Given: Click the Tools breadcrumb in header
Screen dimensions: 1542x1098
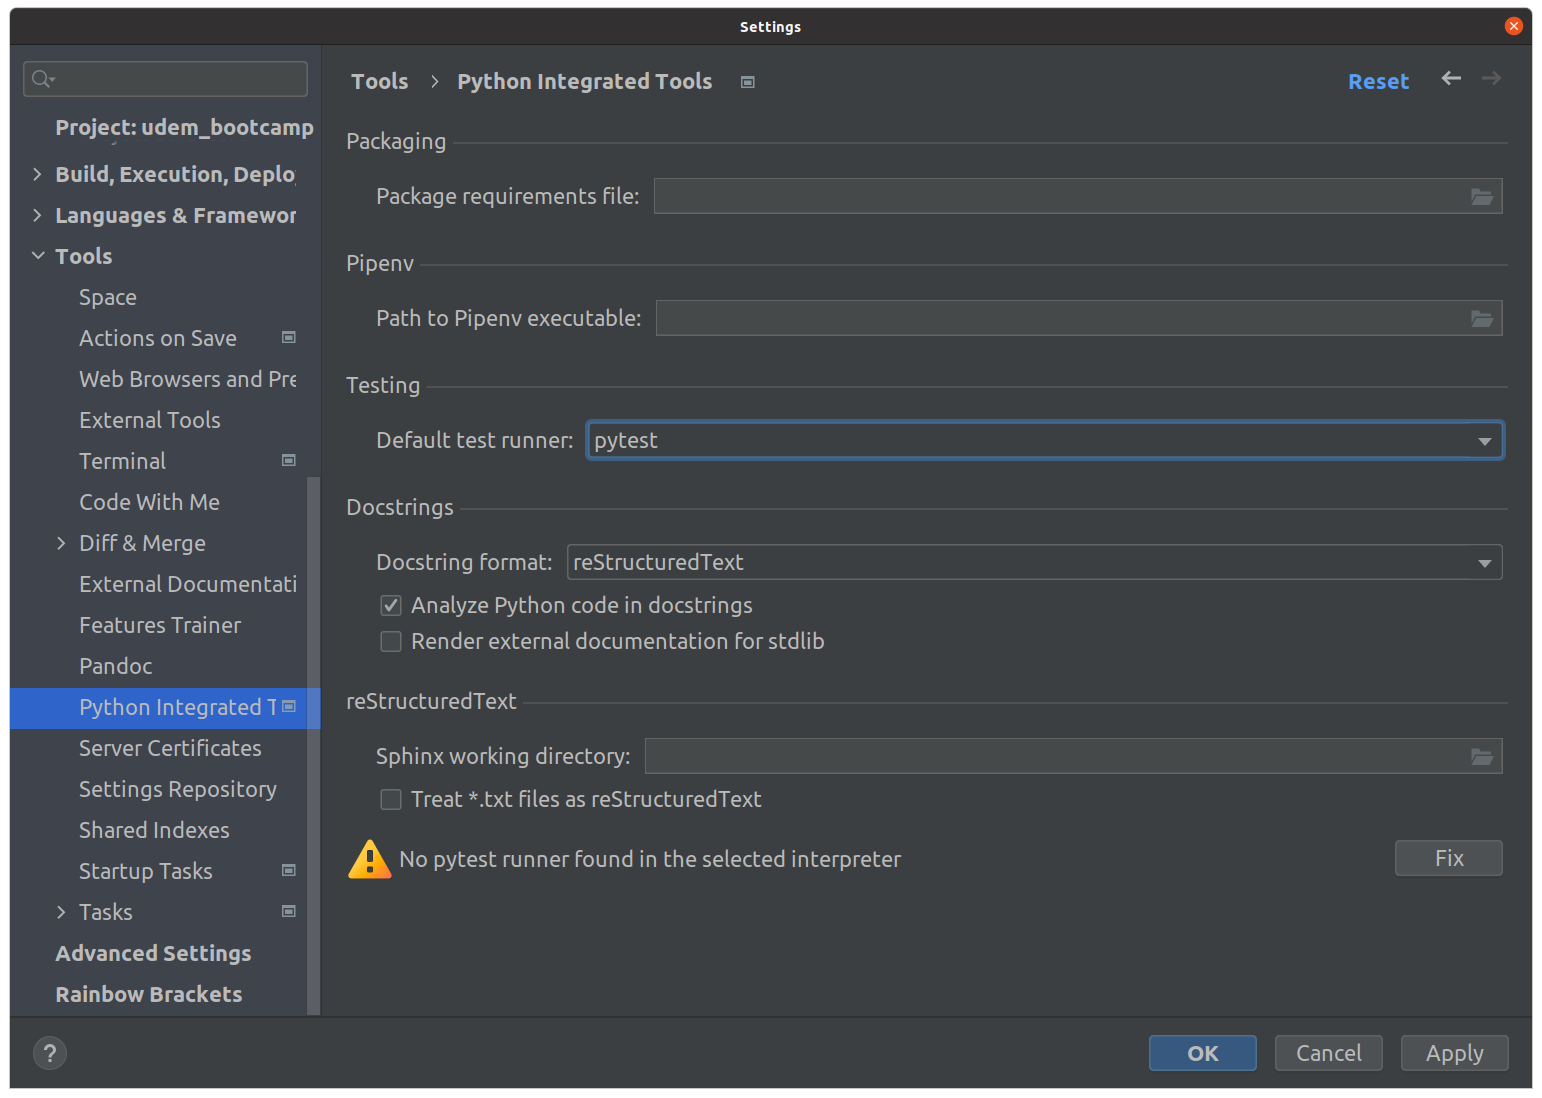Looking at the screenshot, I should (x=379, y=82).
